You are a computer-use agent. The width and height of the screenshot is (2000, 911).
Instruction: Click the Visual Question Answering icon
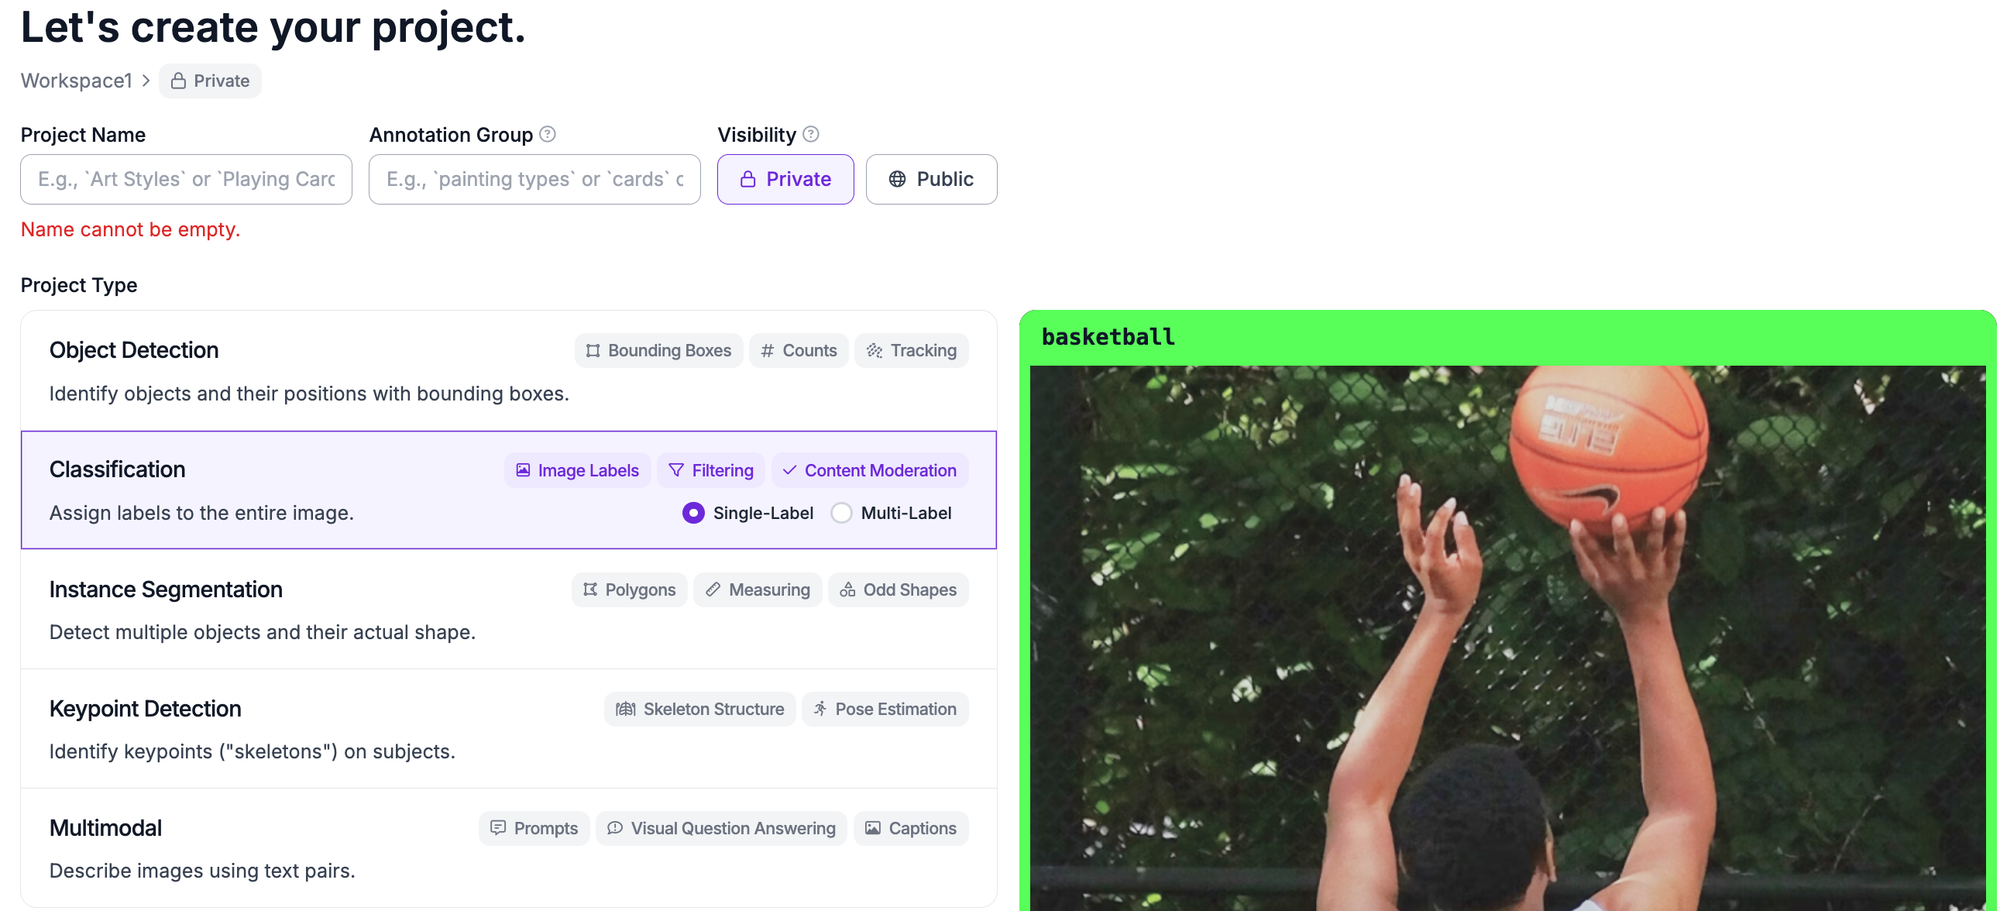click(615, 828)
